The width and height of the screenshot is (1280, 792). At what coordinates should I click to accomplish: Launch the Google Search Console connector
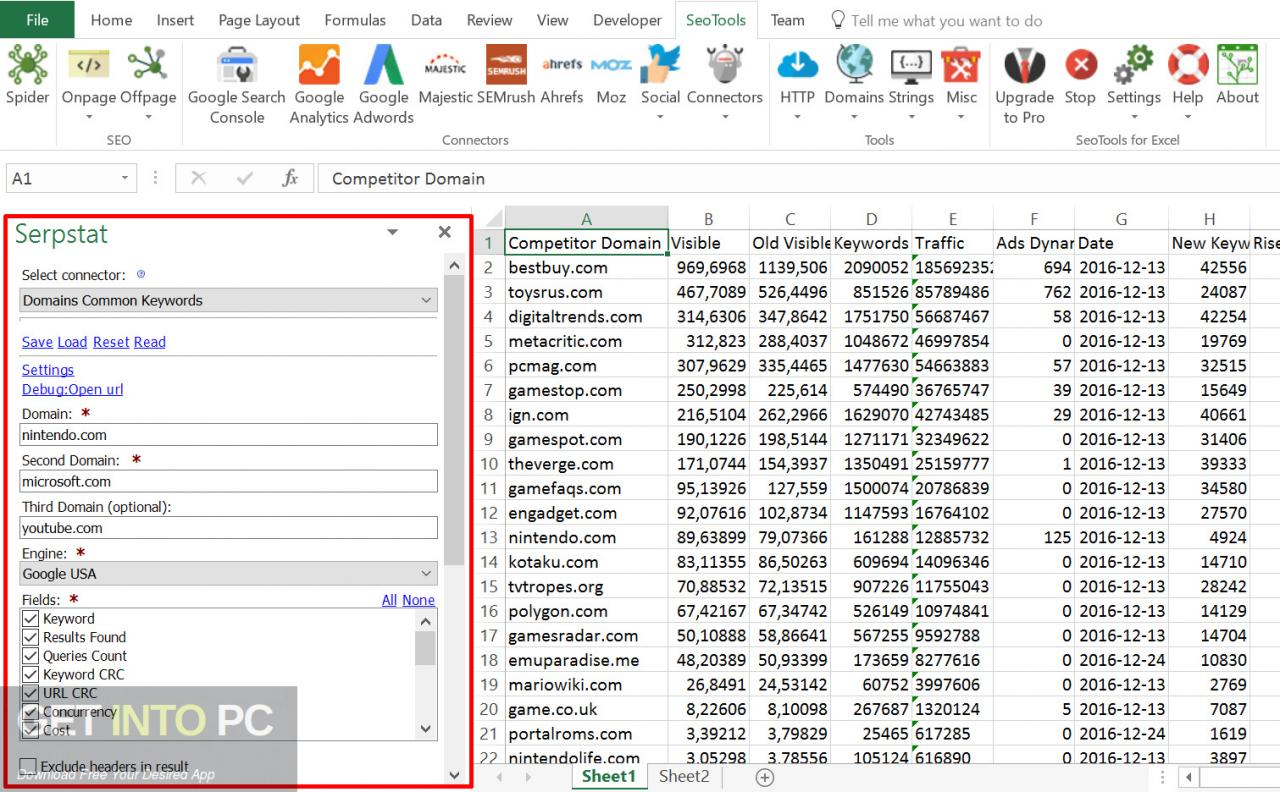(x=237, y=85)
